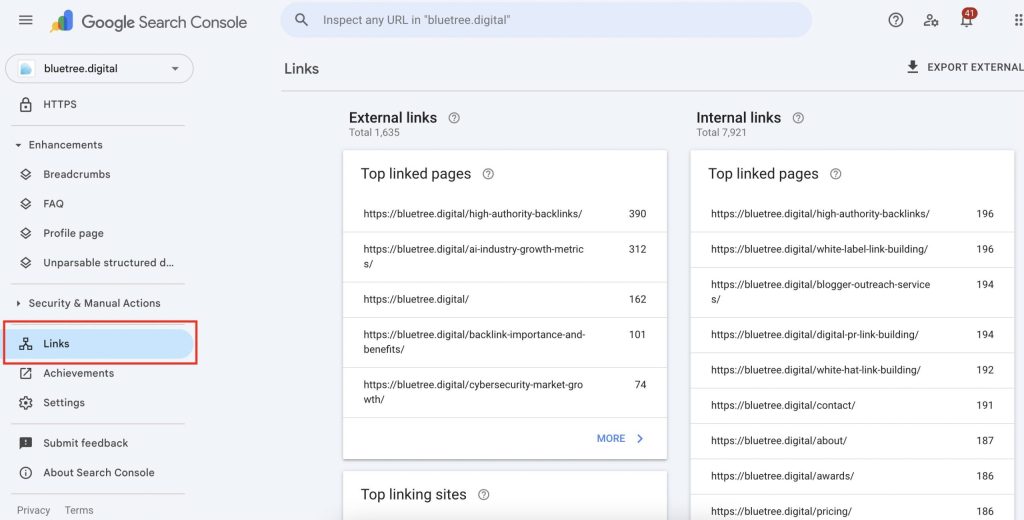The height and width of the screenshot is (520, 1024).
Task: Click the URL inspection search field
Action: point(546,20)
